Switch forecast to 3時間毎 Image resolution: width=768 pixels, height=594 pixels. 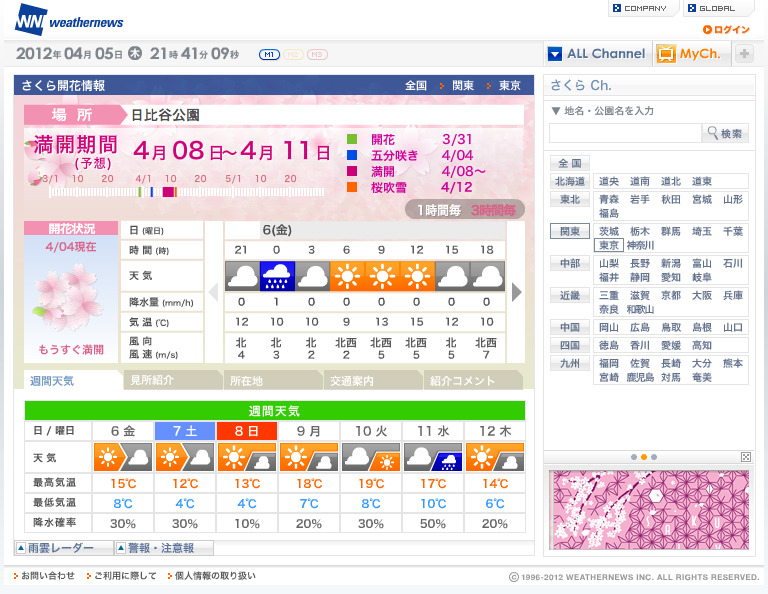pos(493,210)
